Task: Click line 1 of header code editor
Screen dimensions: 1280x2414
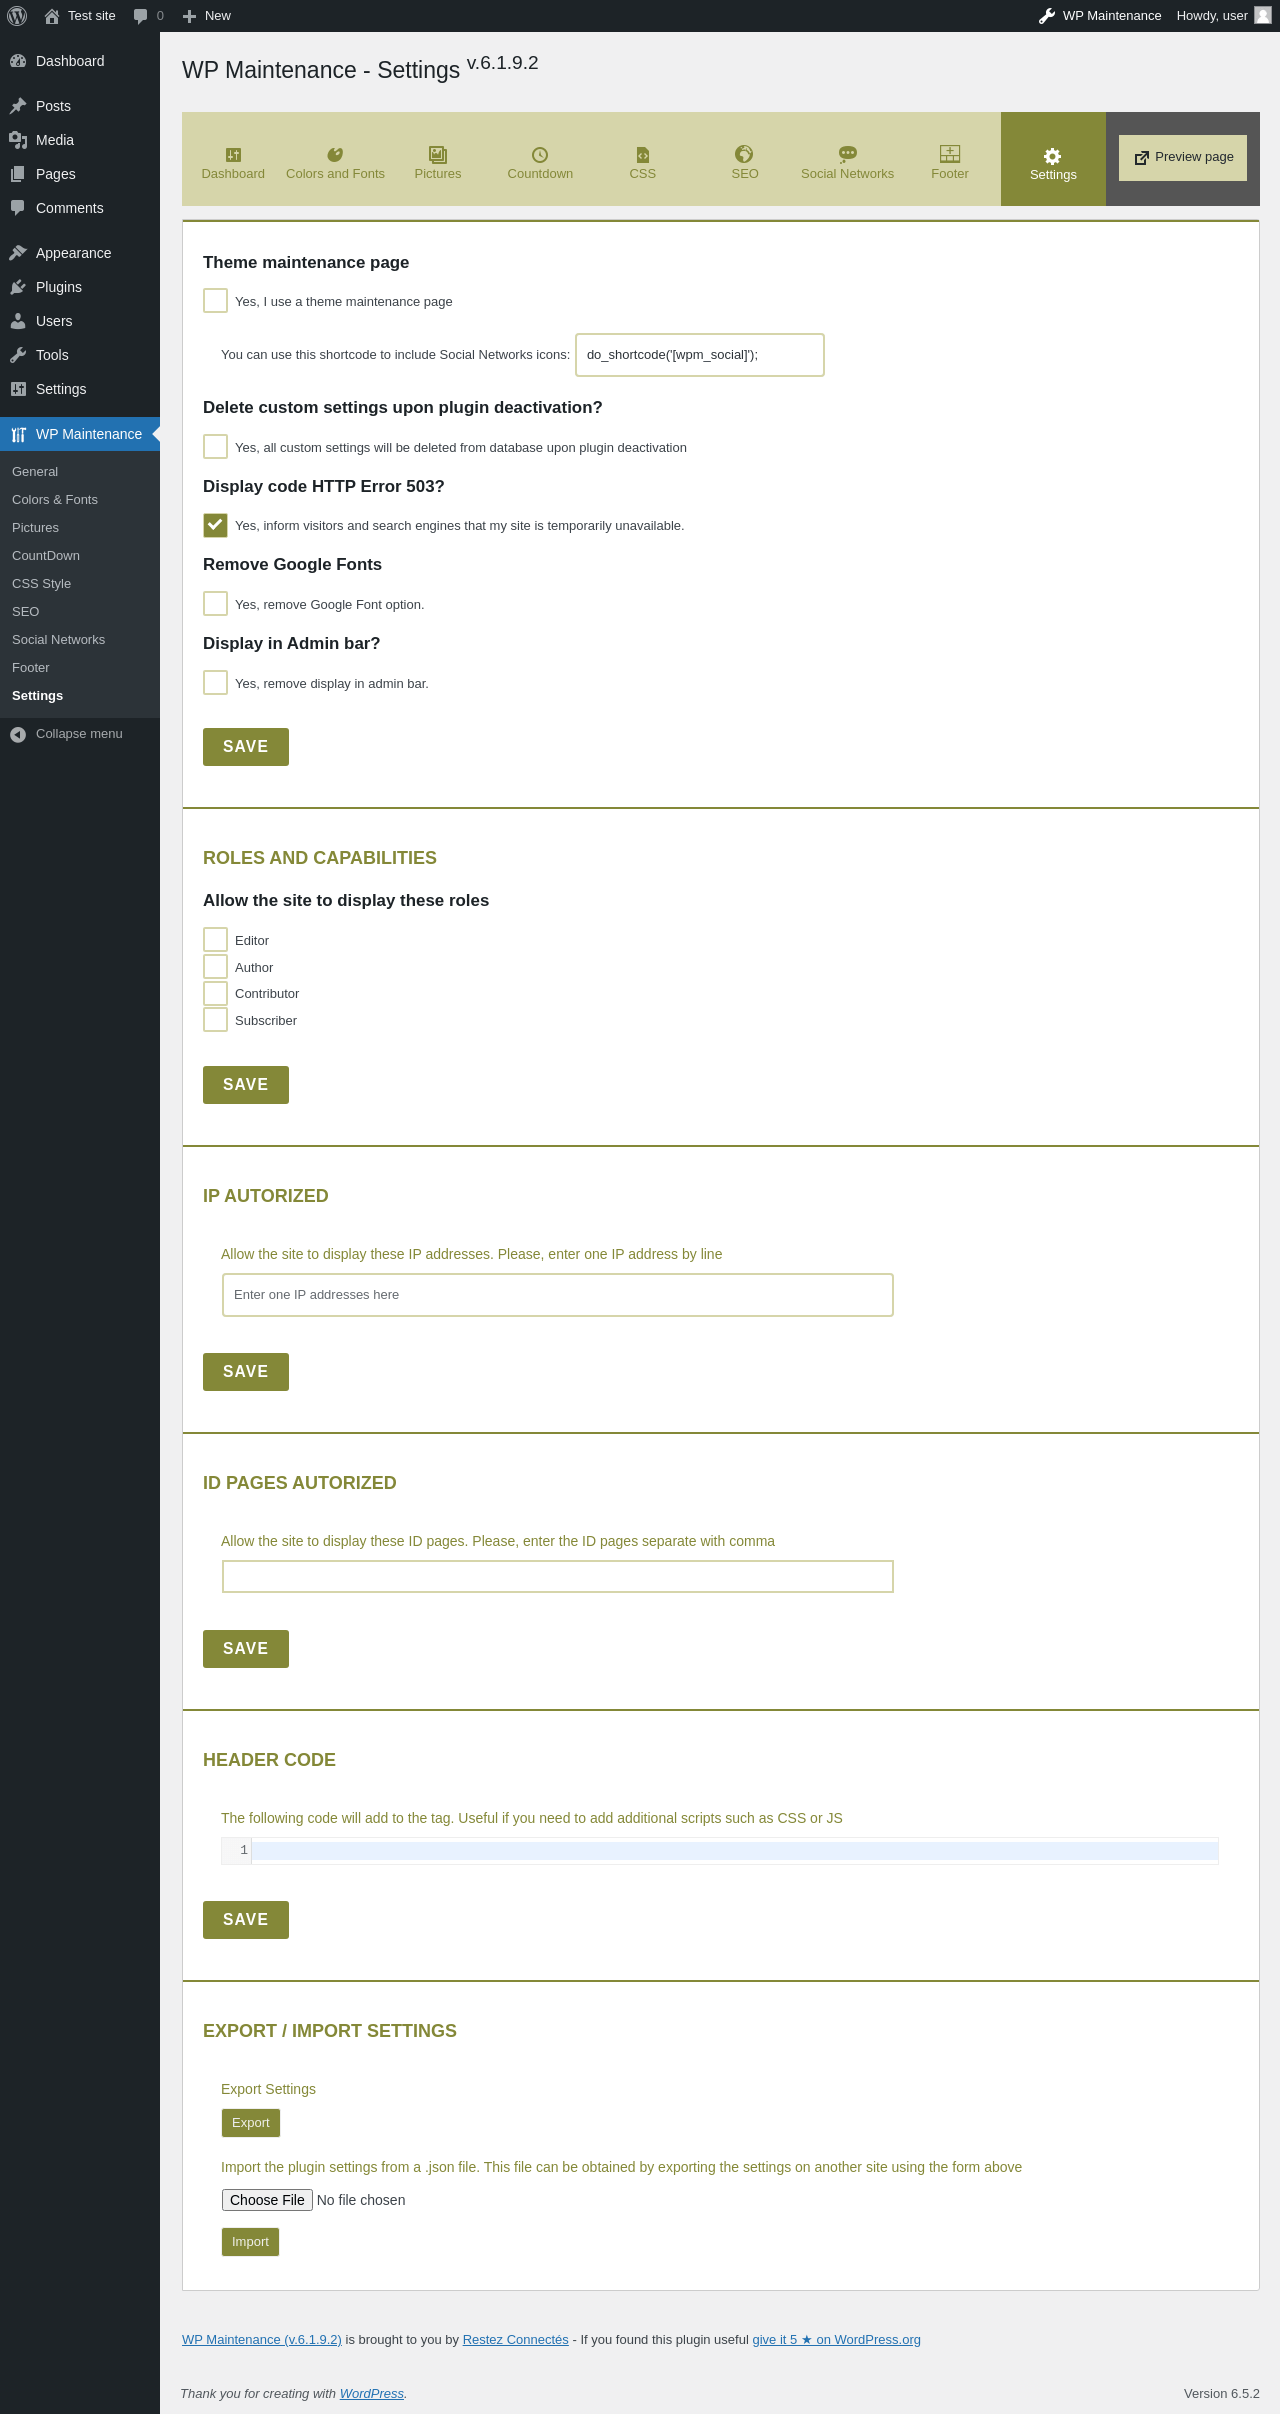Action: (734, 1851)
